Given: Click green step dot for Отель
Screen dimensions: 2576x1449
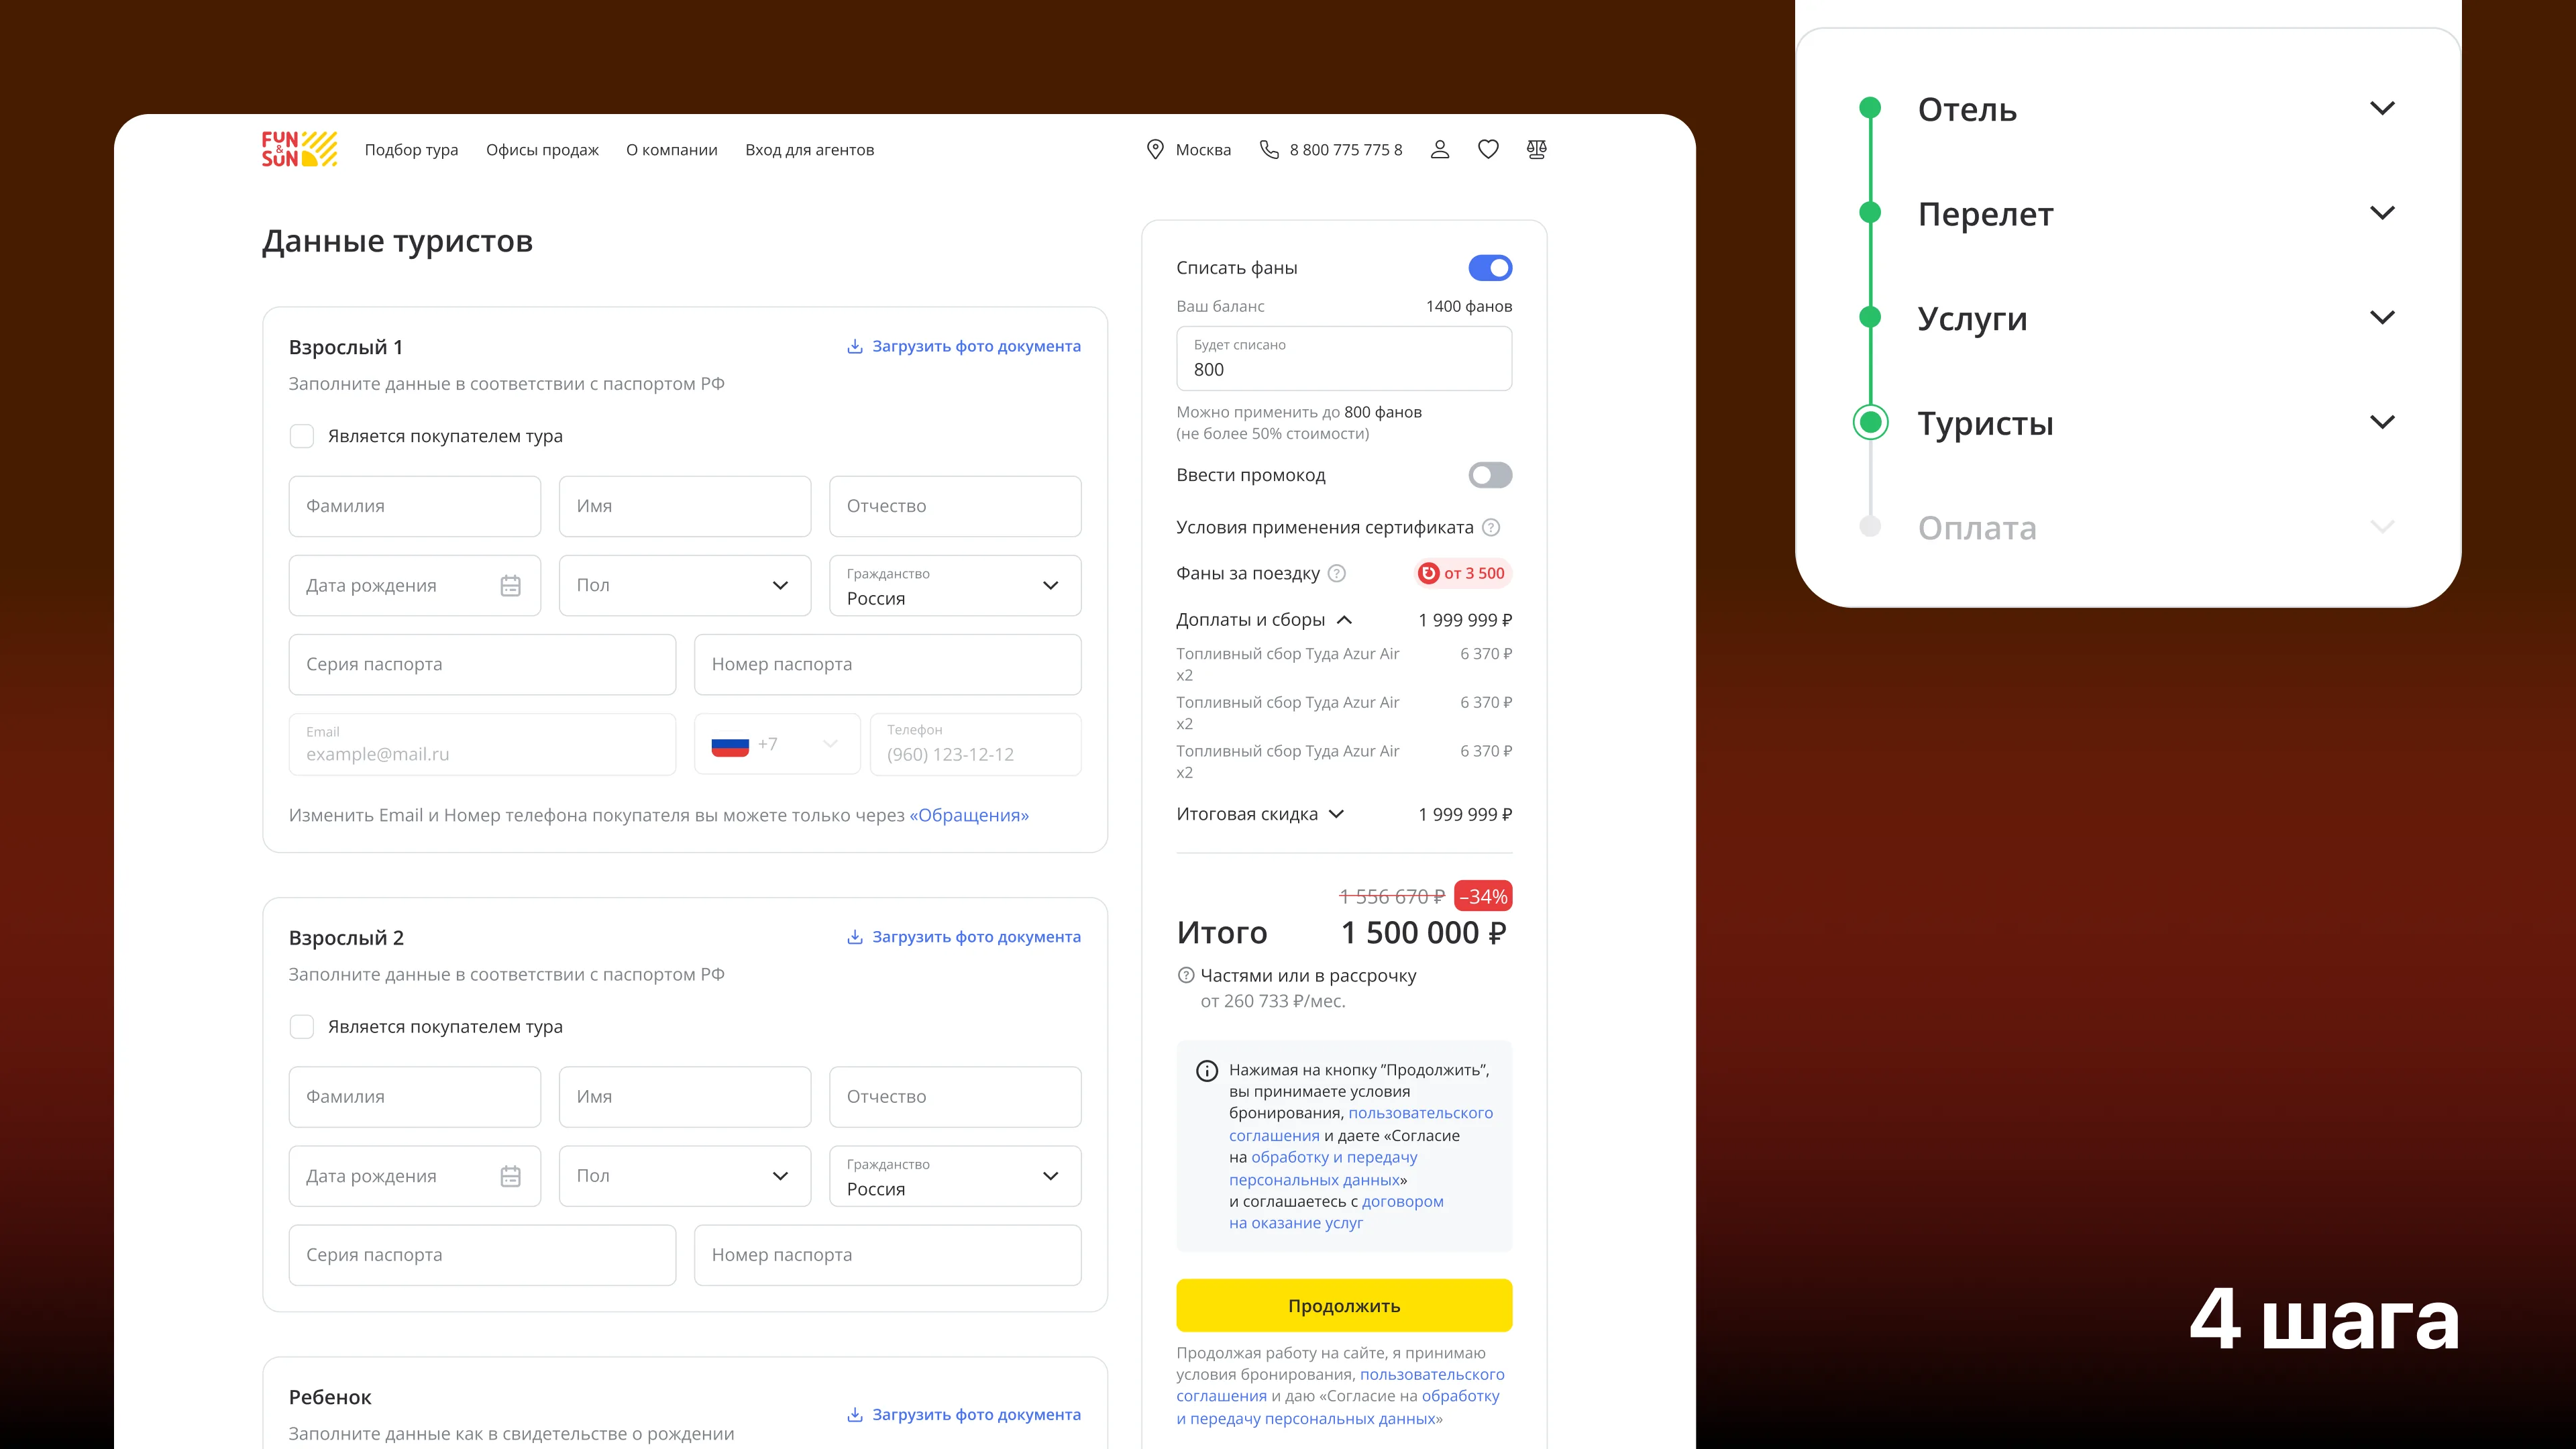Looking at the screenshot, I should [x=1870, y=108].
